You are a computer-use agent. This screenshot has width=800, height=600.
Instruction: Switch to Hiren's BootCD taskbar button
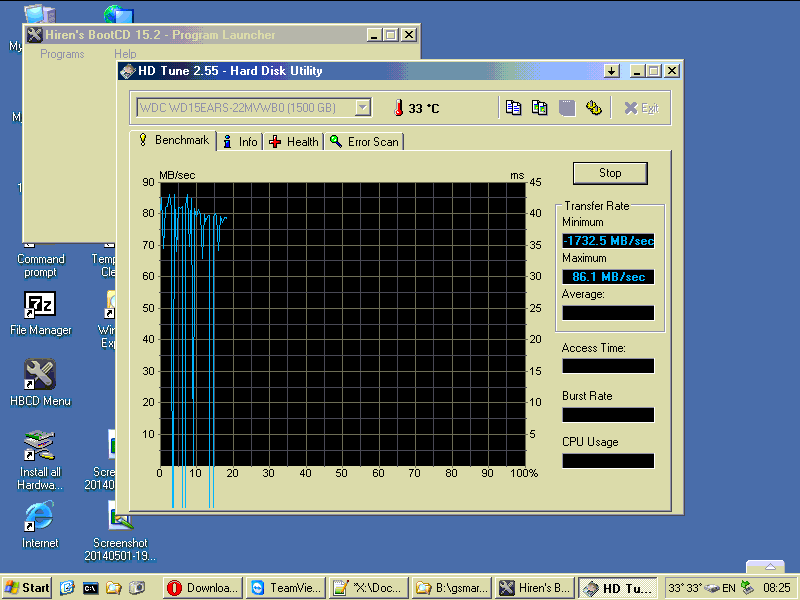click(x=535, y=588)
